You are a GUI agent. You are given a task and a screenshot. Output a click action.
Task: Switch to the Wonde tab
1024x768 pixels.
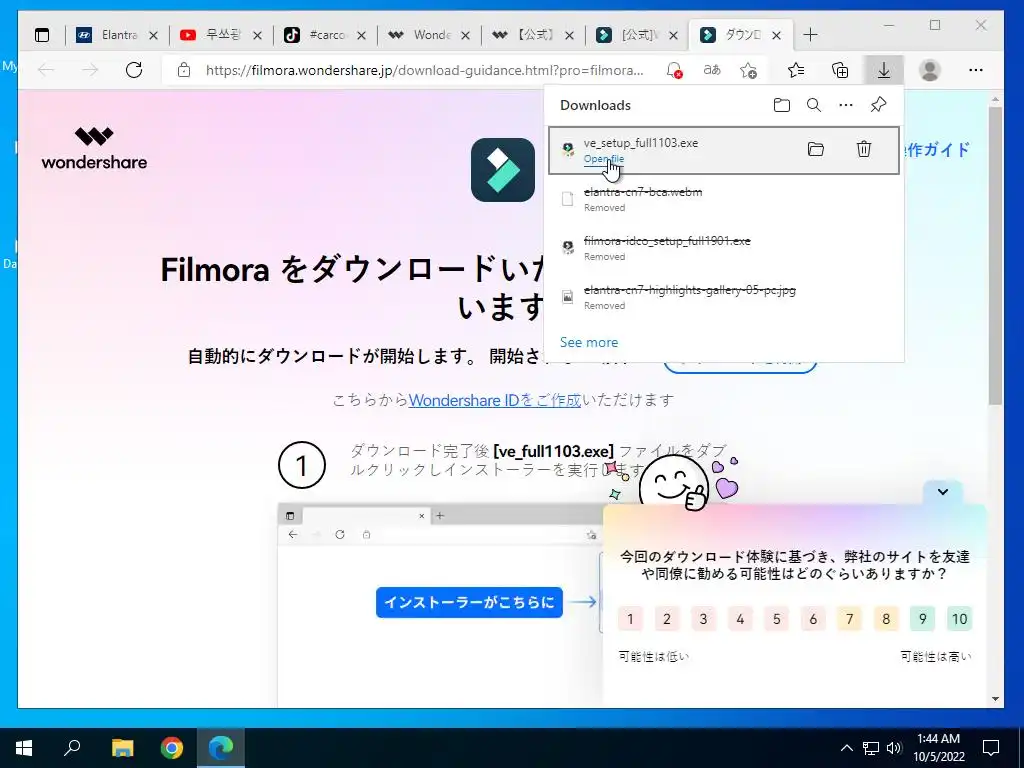click(x=429, y=35)
